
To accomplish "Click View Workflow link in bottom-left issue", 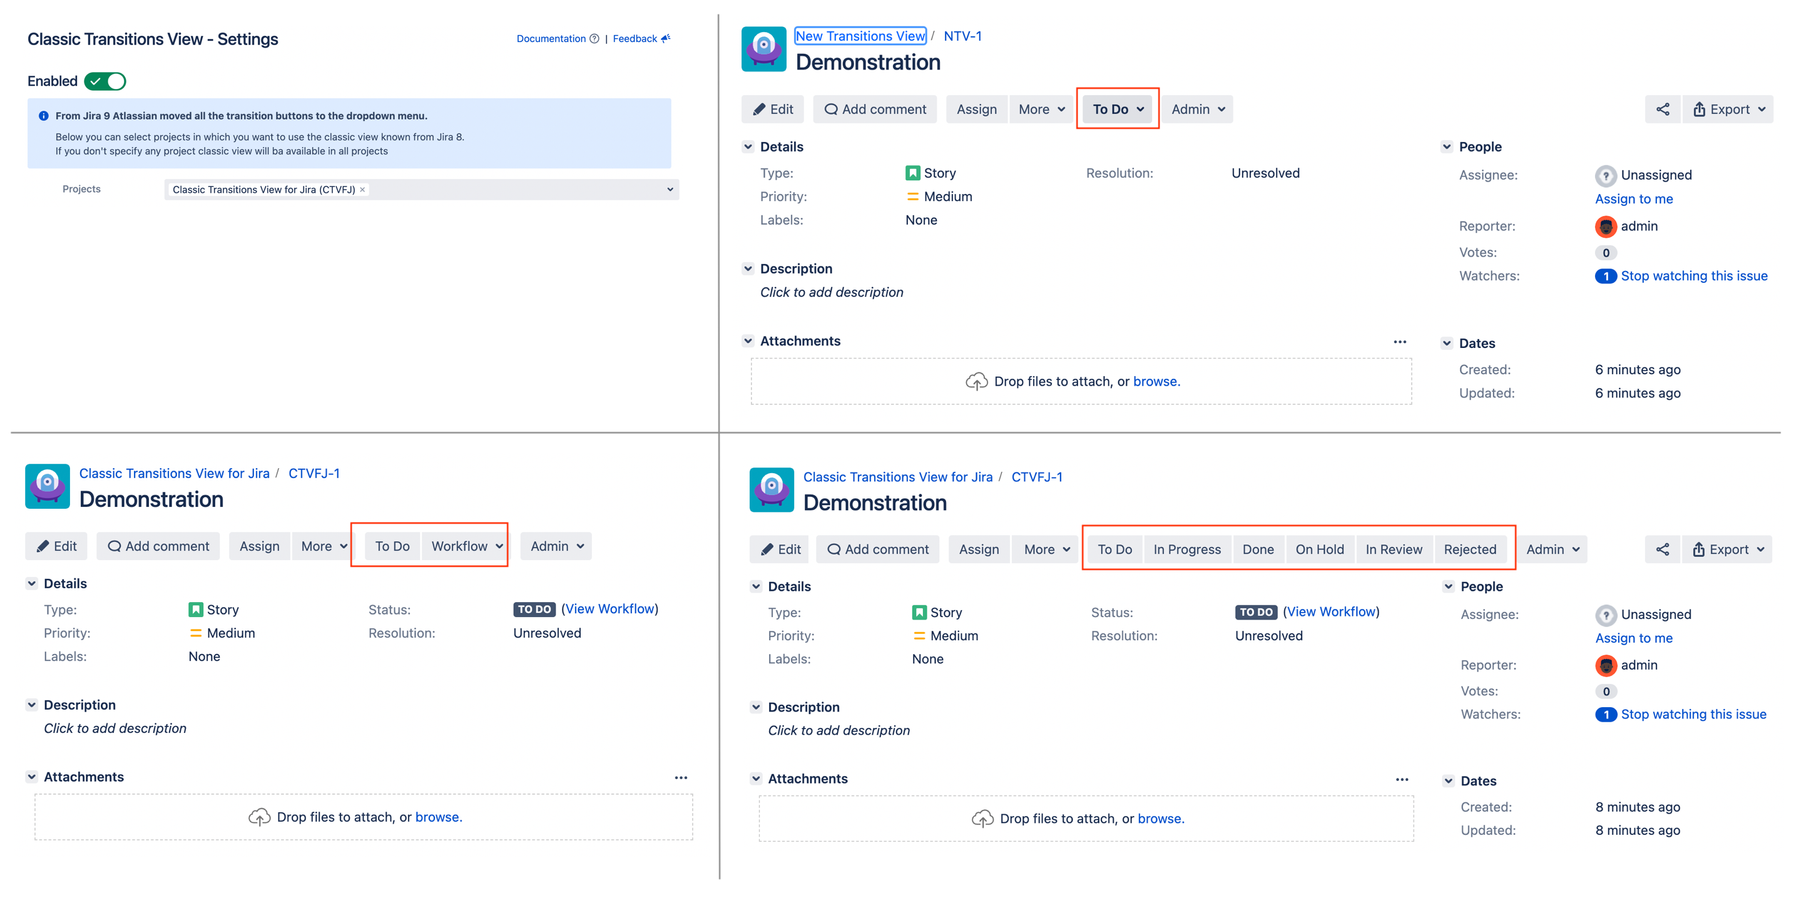I will [610, 609].
